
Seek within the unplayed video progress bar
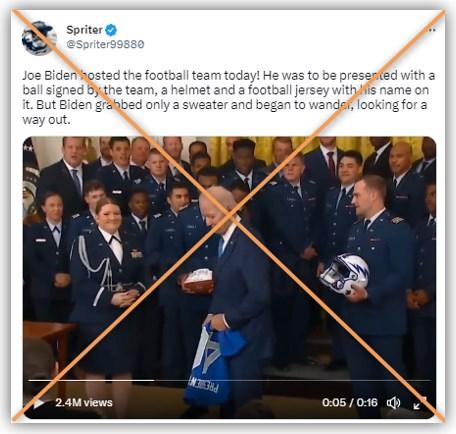tap(293, 380)
